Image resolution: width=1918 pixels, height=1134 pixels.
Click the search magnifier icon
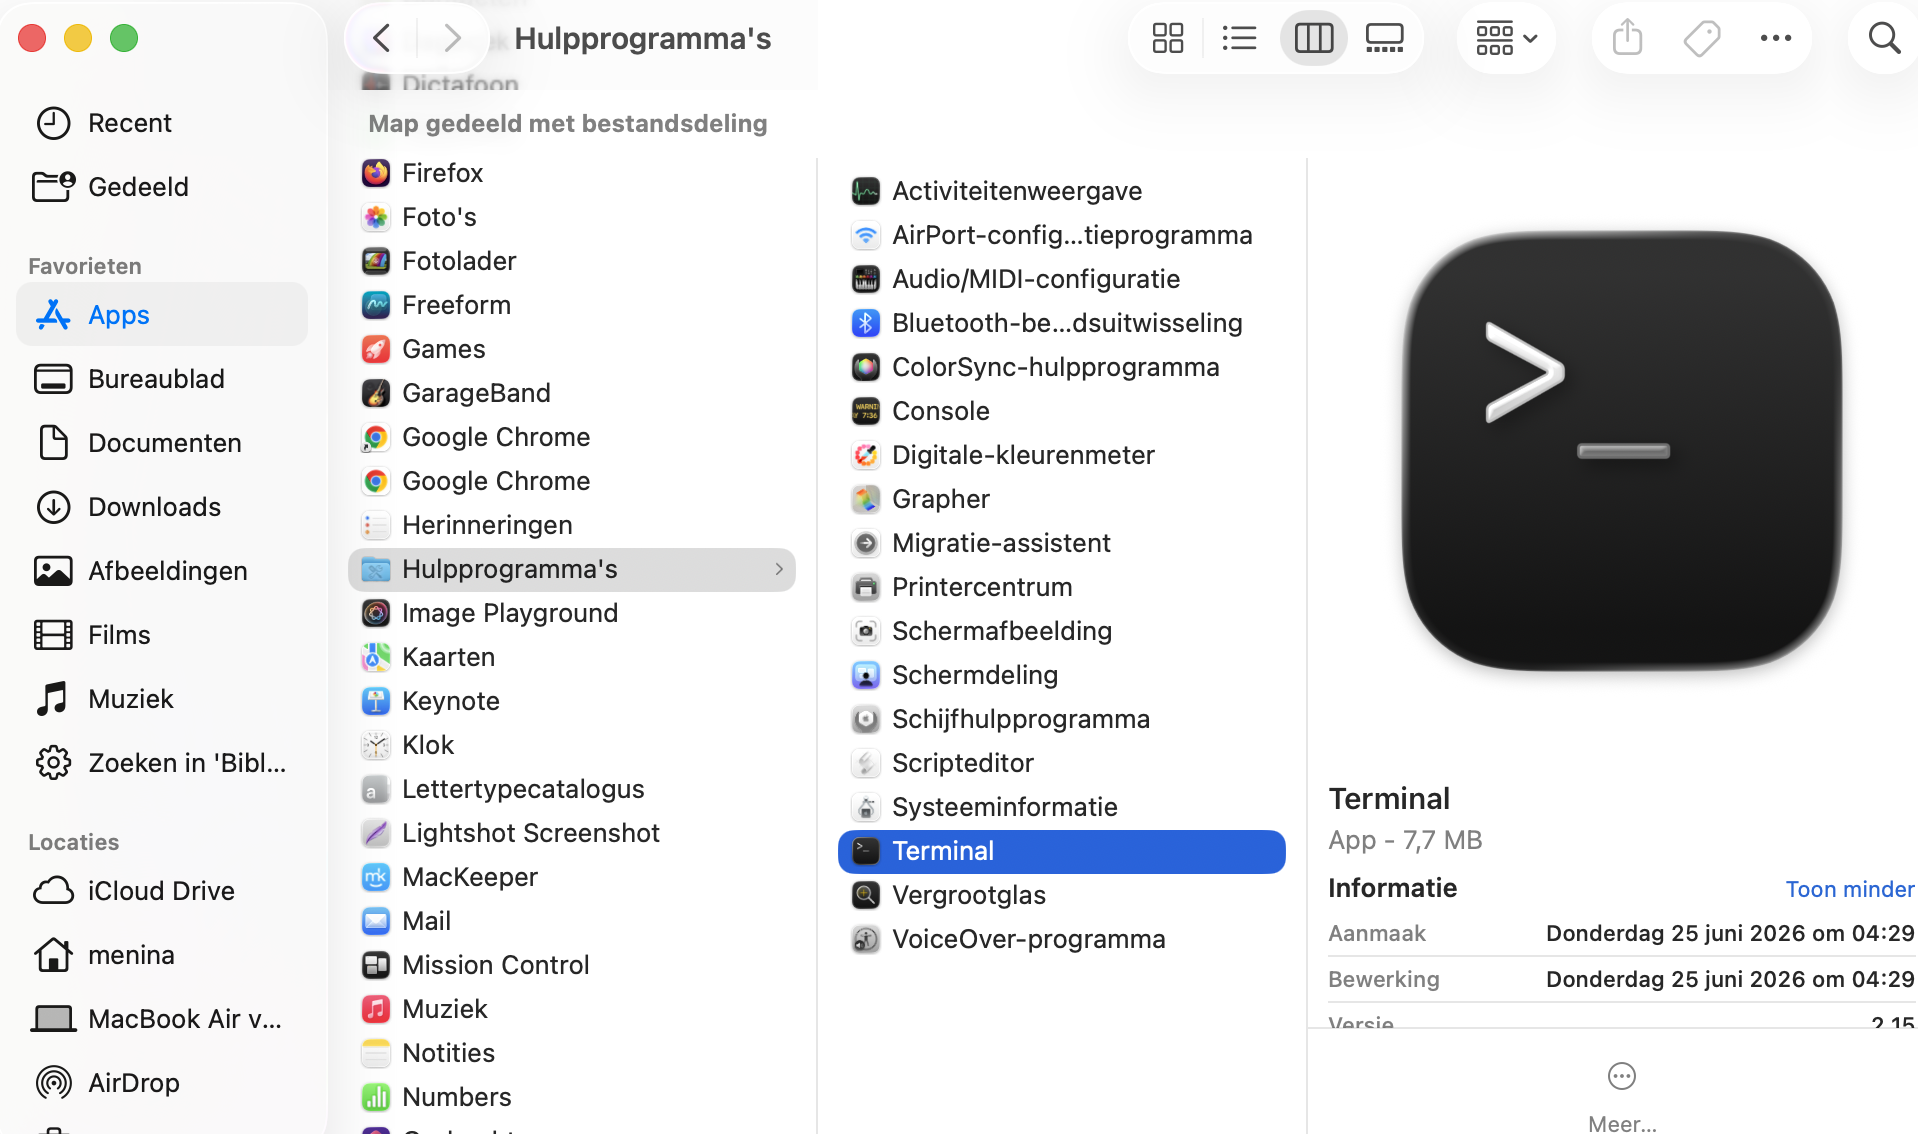coord(1884,38)
